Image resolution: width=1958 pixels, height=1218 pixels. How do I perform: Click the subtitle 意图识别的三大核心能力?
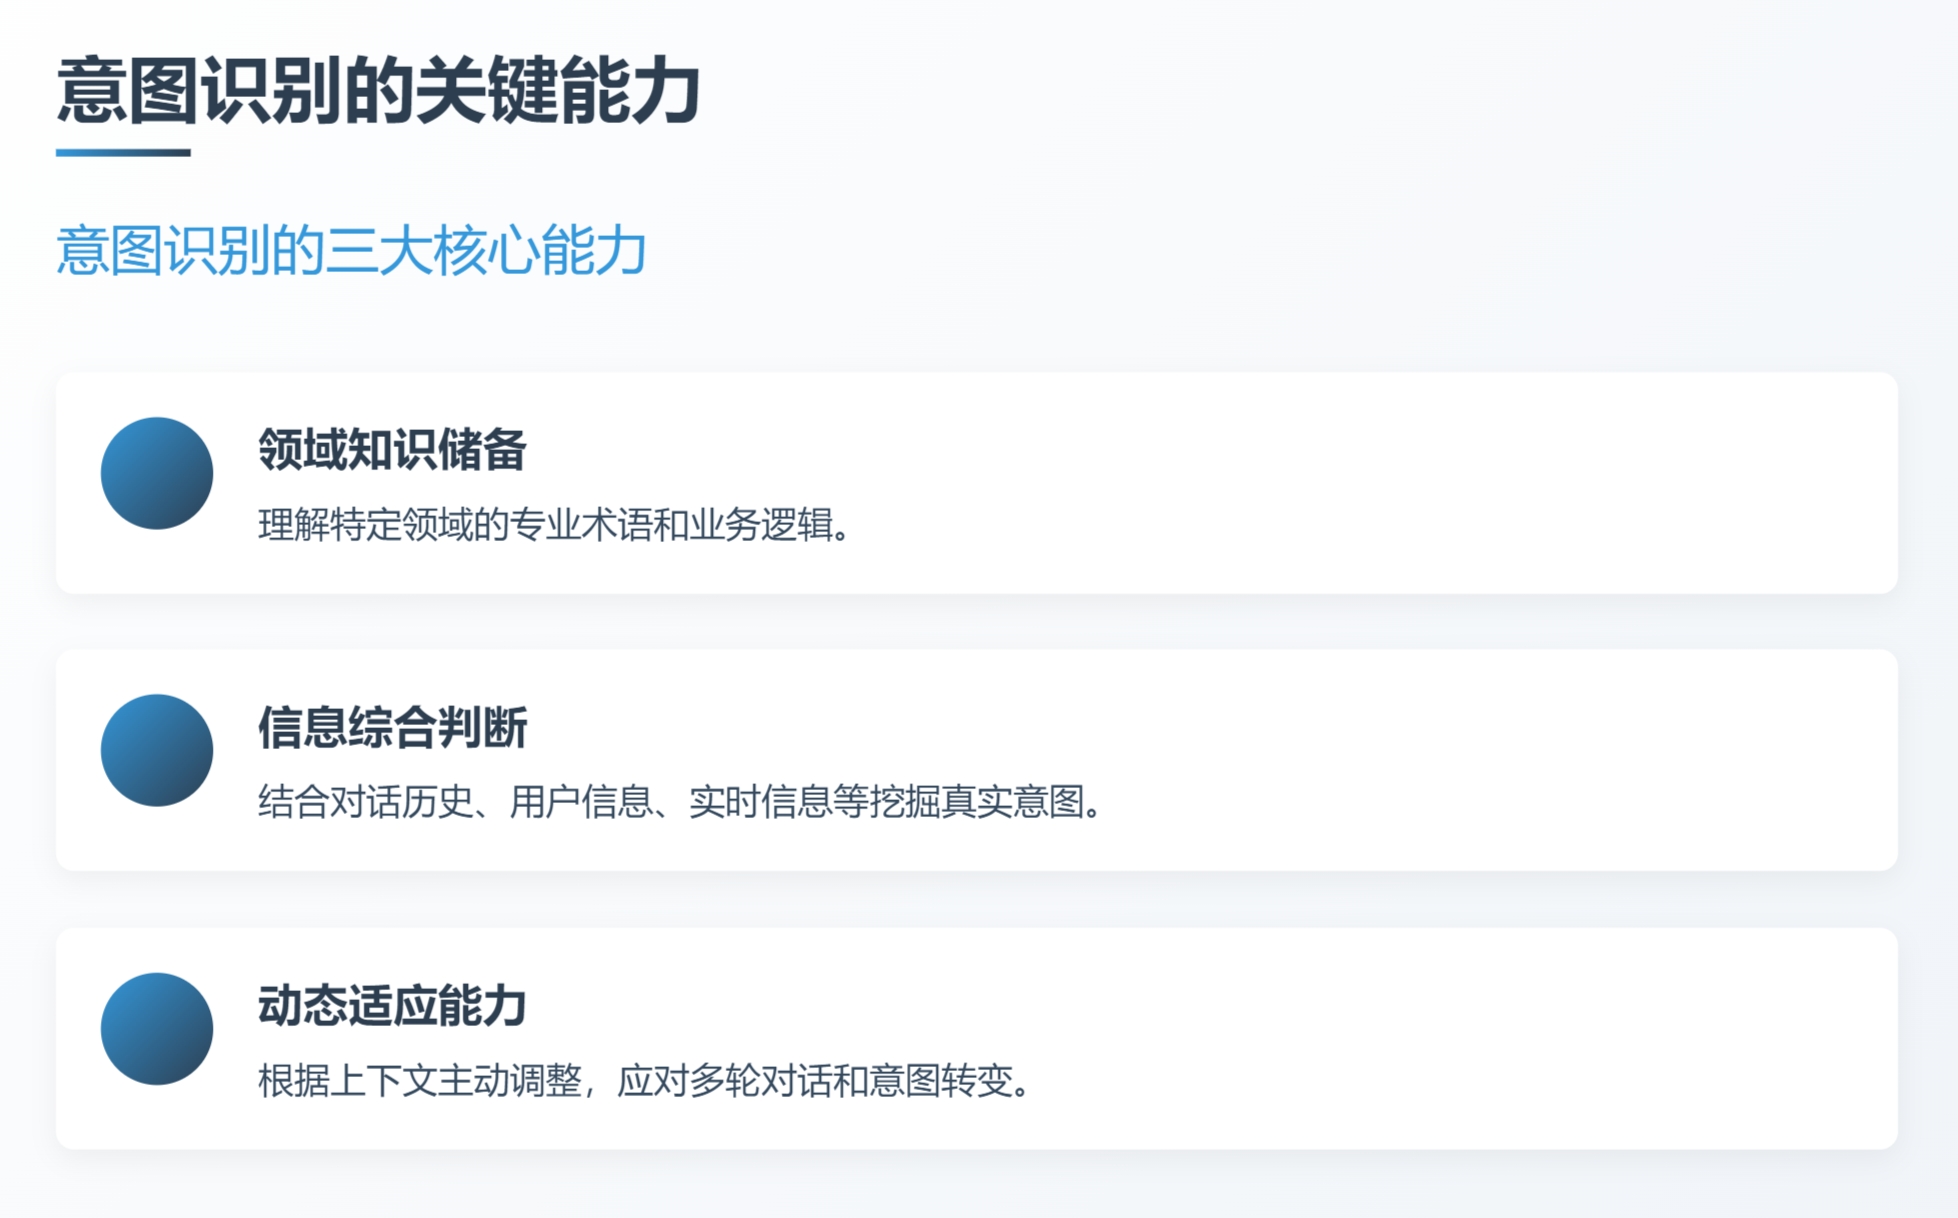[351, 250]
